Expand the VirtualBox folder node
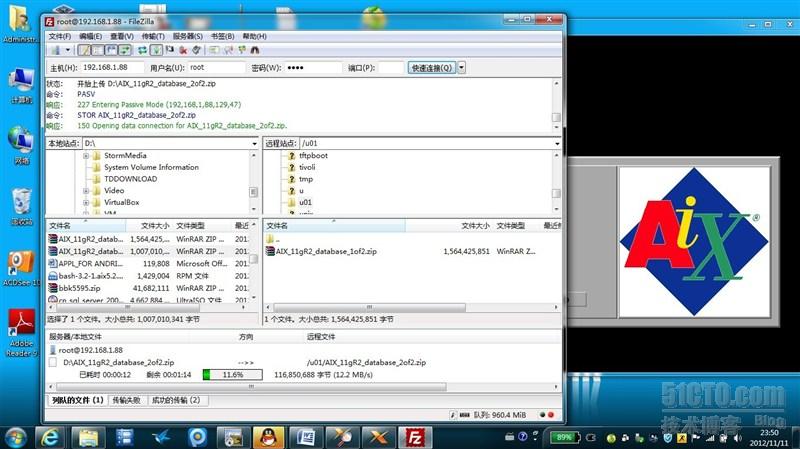800x449 pixels. tap(86, 203)
